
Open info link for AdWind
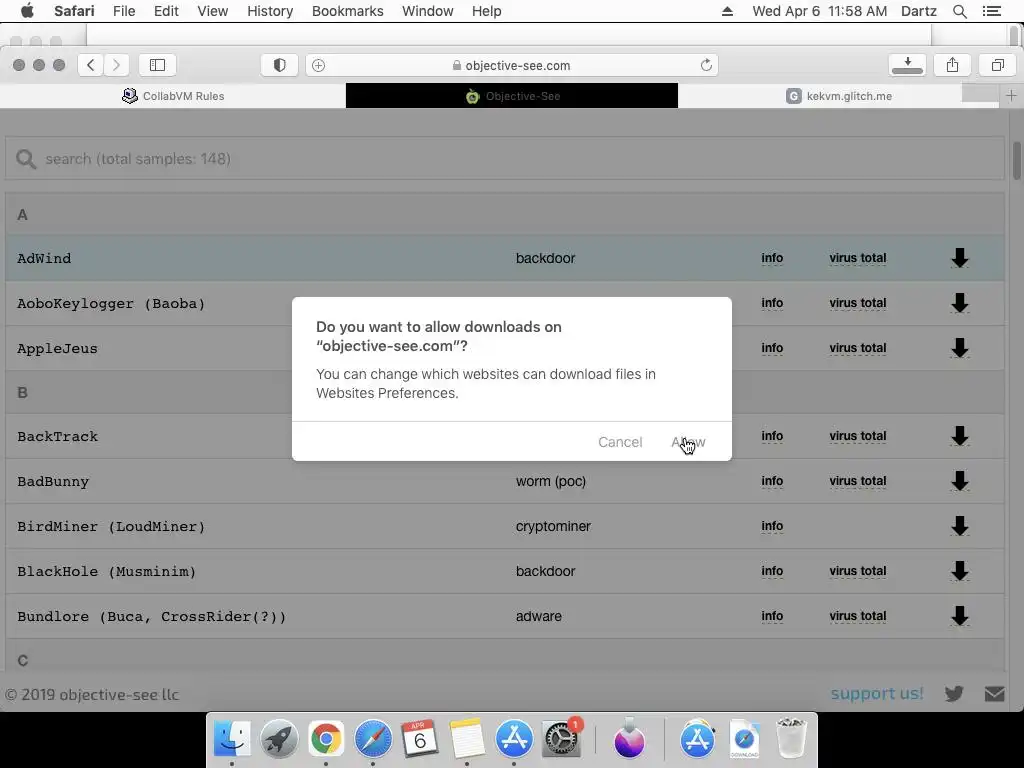click(x=772, y=258)
